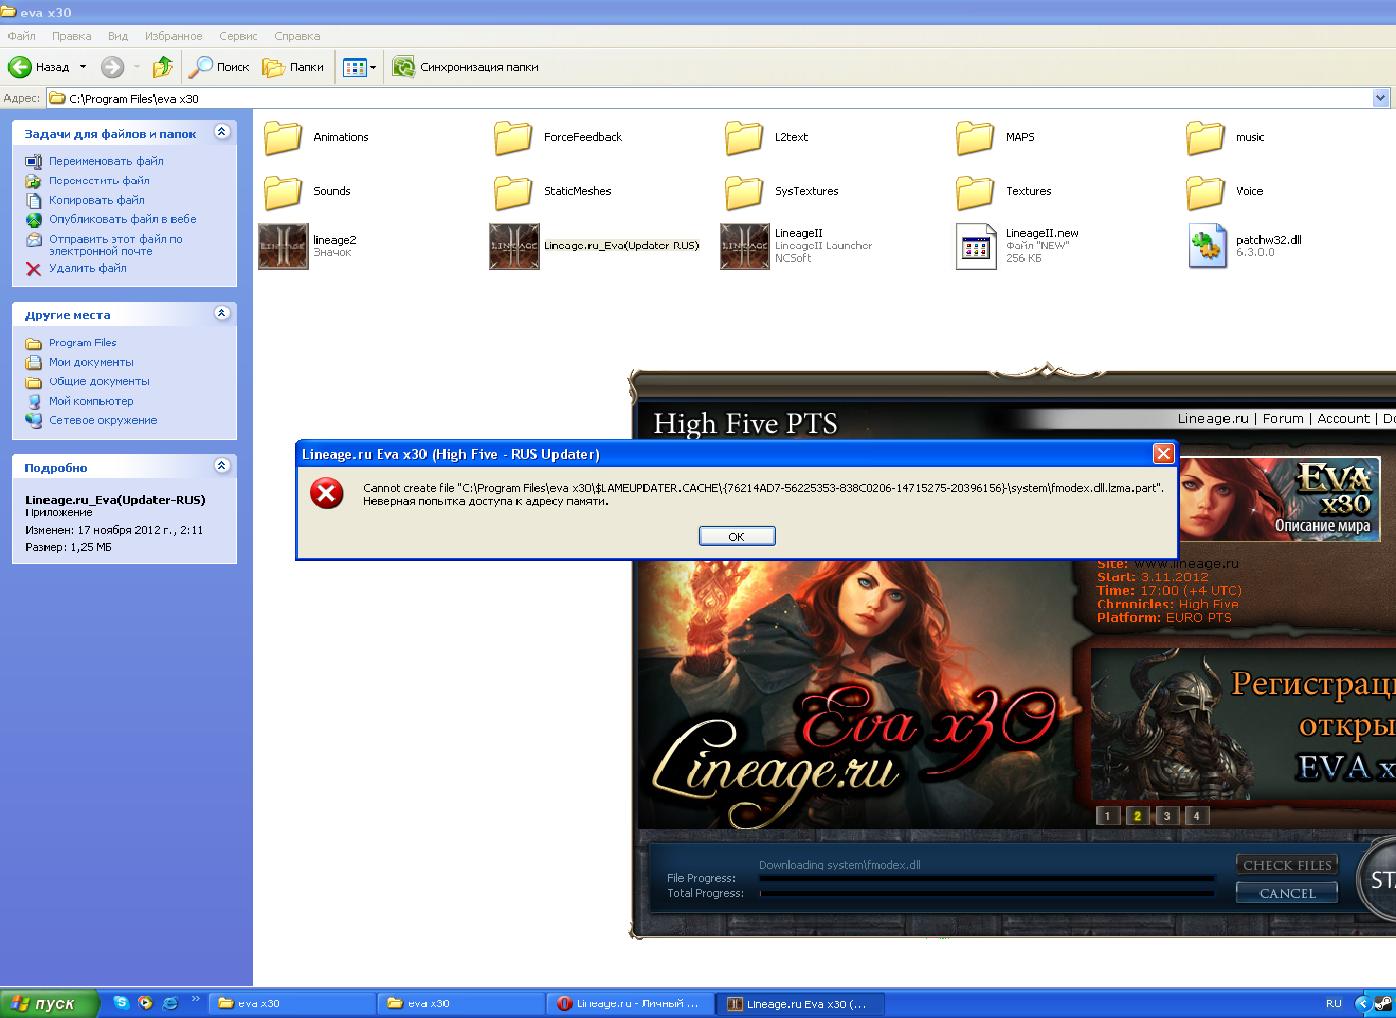Screen dimensions: 1396x1018
Task: Click send file by email link
Action: tap(116, 245)
